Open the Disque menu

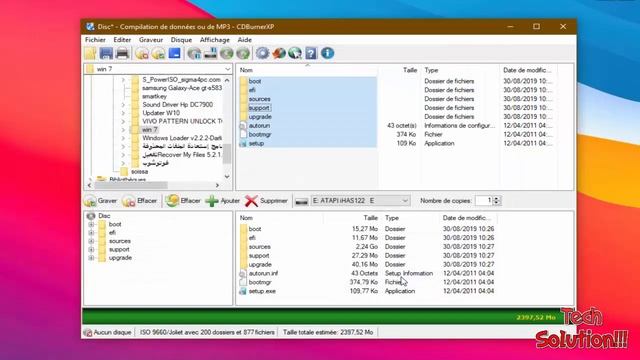pos(181,40)
